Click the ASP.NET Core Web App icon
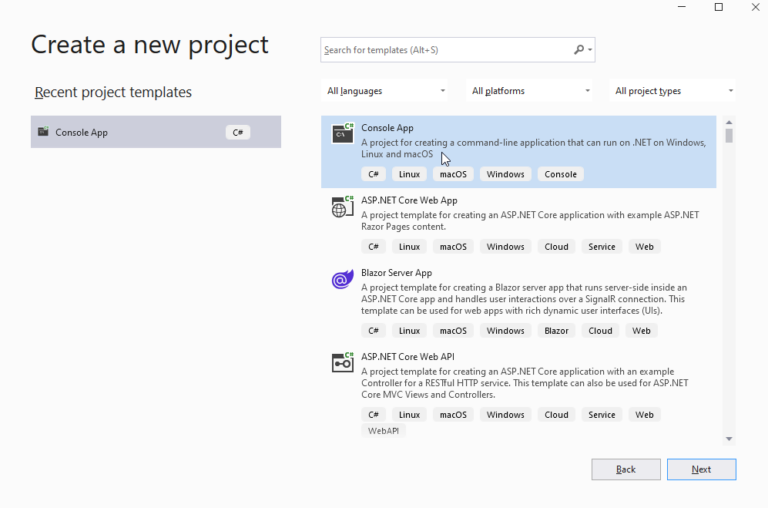 click(x=343, y=207)
